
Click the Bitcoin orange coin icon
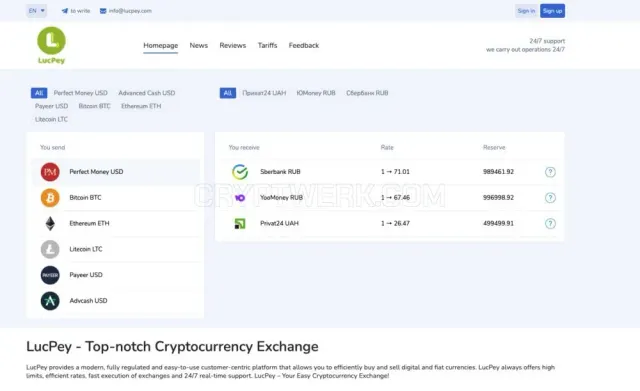click(x=50, y=198)
